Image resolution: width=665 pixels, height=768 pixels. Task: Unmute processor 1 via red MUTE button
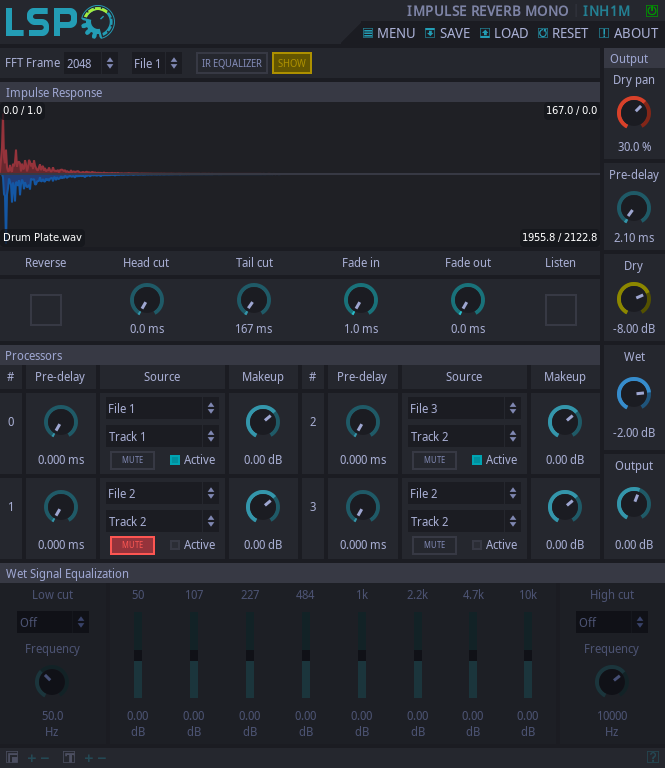132,545
